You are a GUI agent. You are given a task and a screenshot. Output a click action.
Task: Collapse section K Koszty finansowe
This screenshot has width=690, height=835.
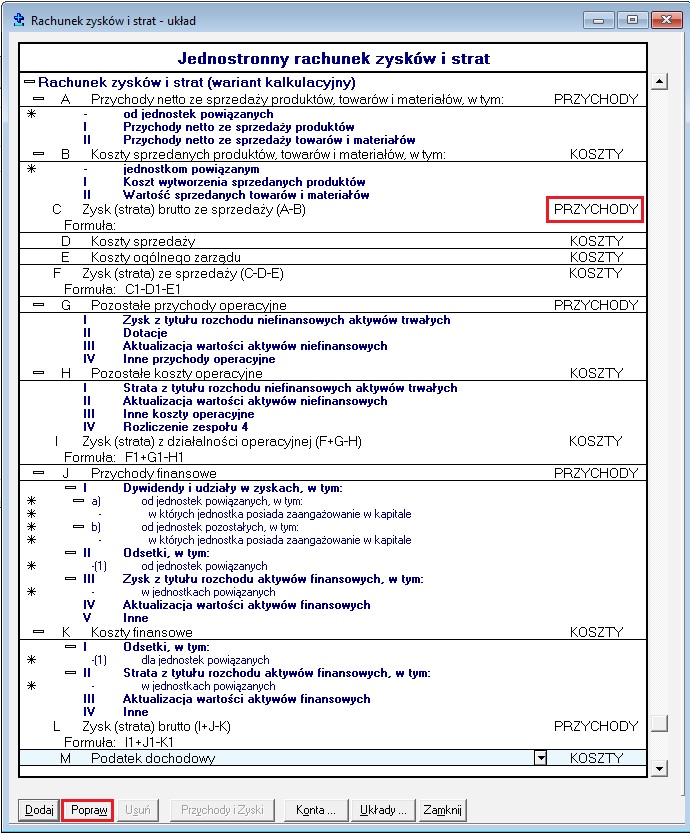(38, 632)
